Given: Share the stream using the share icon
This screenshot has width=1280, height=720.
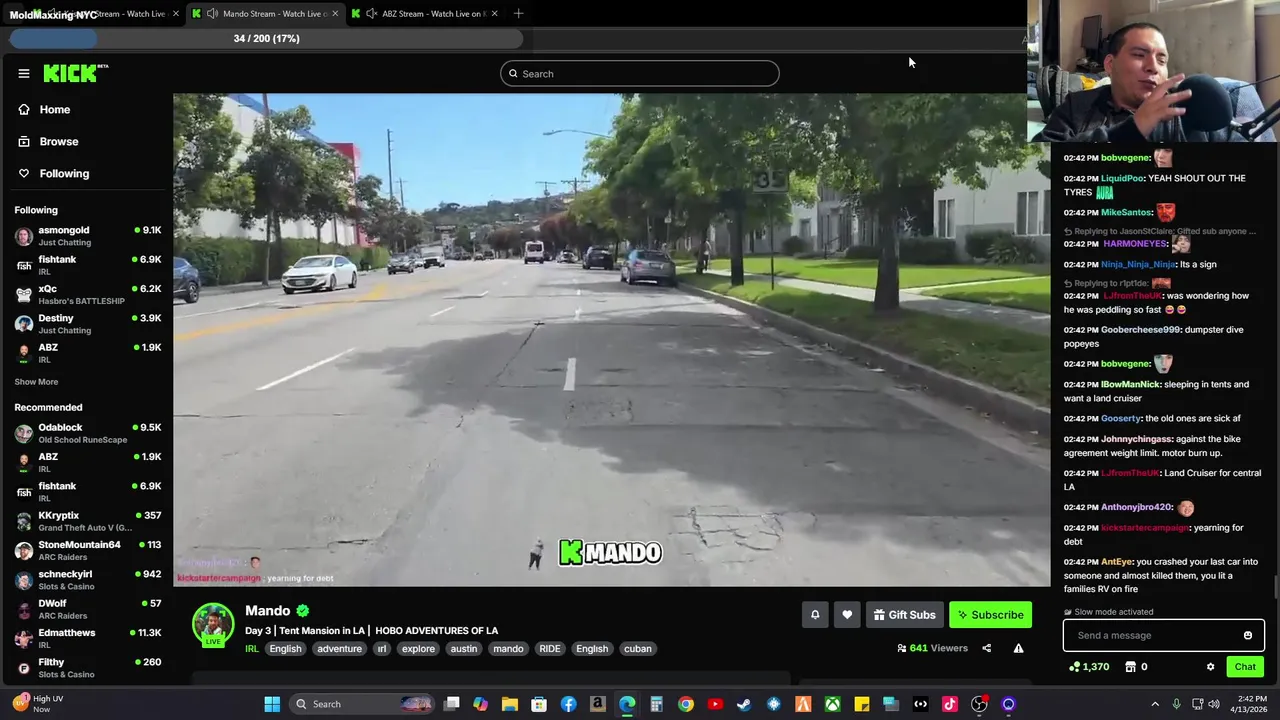Looking at the screenshot, I should 986,648.
